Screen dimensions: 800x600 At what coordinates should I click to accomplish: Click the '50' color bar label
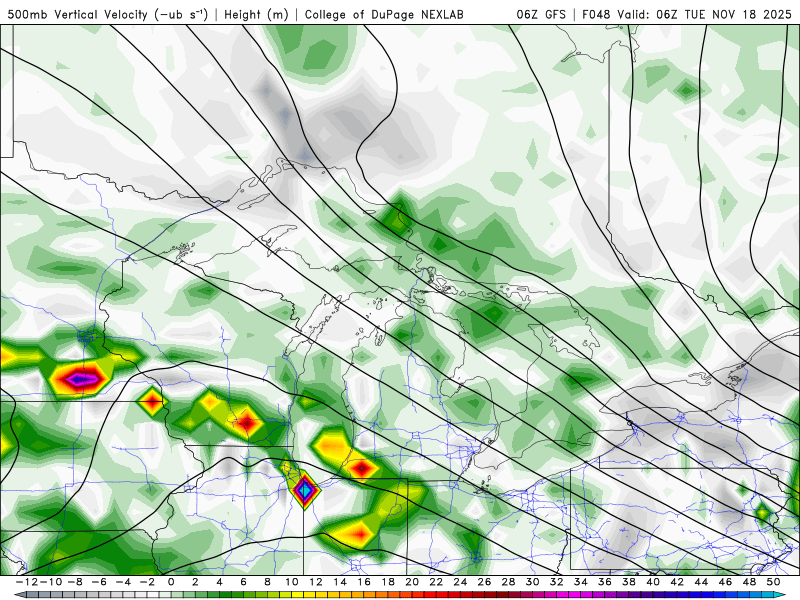(x=773, y=582)
